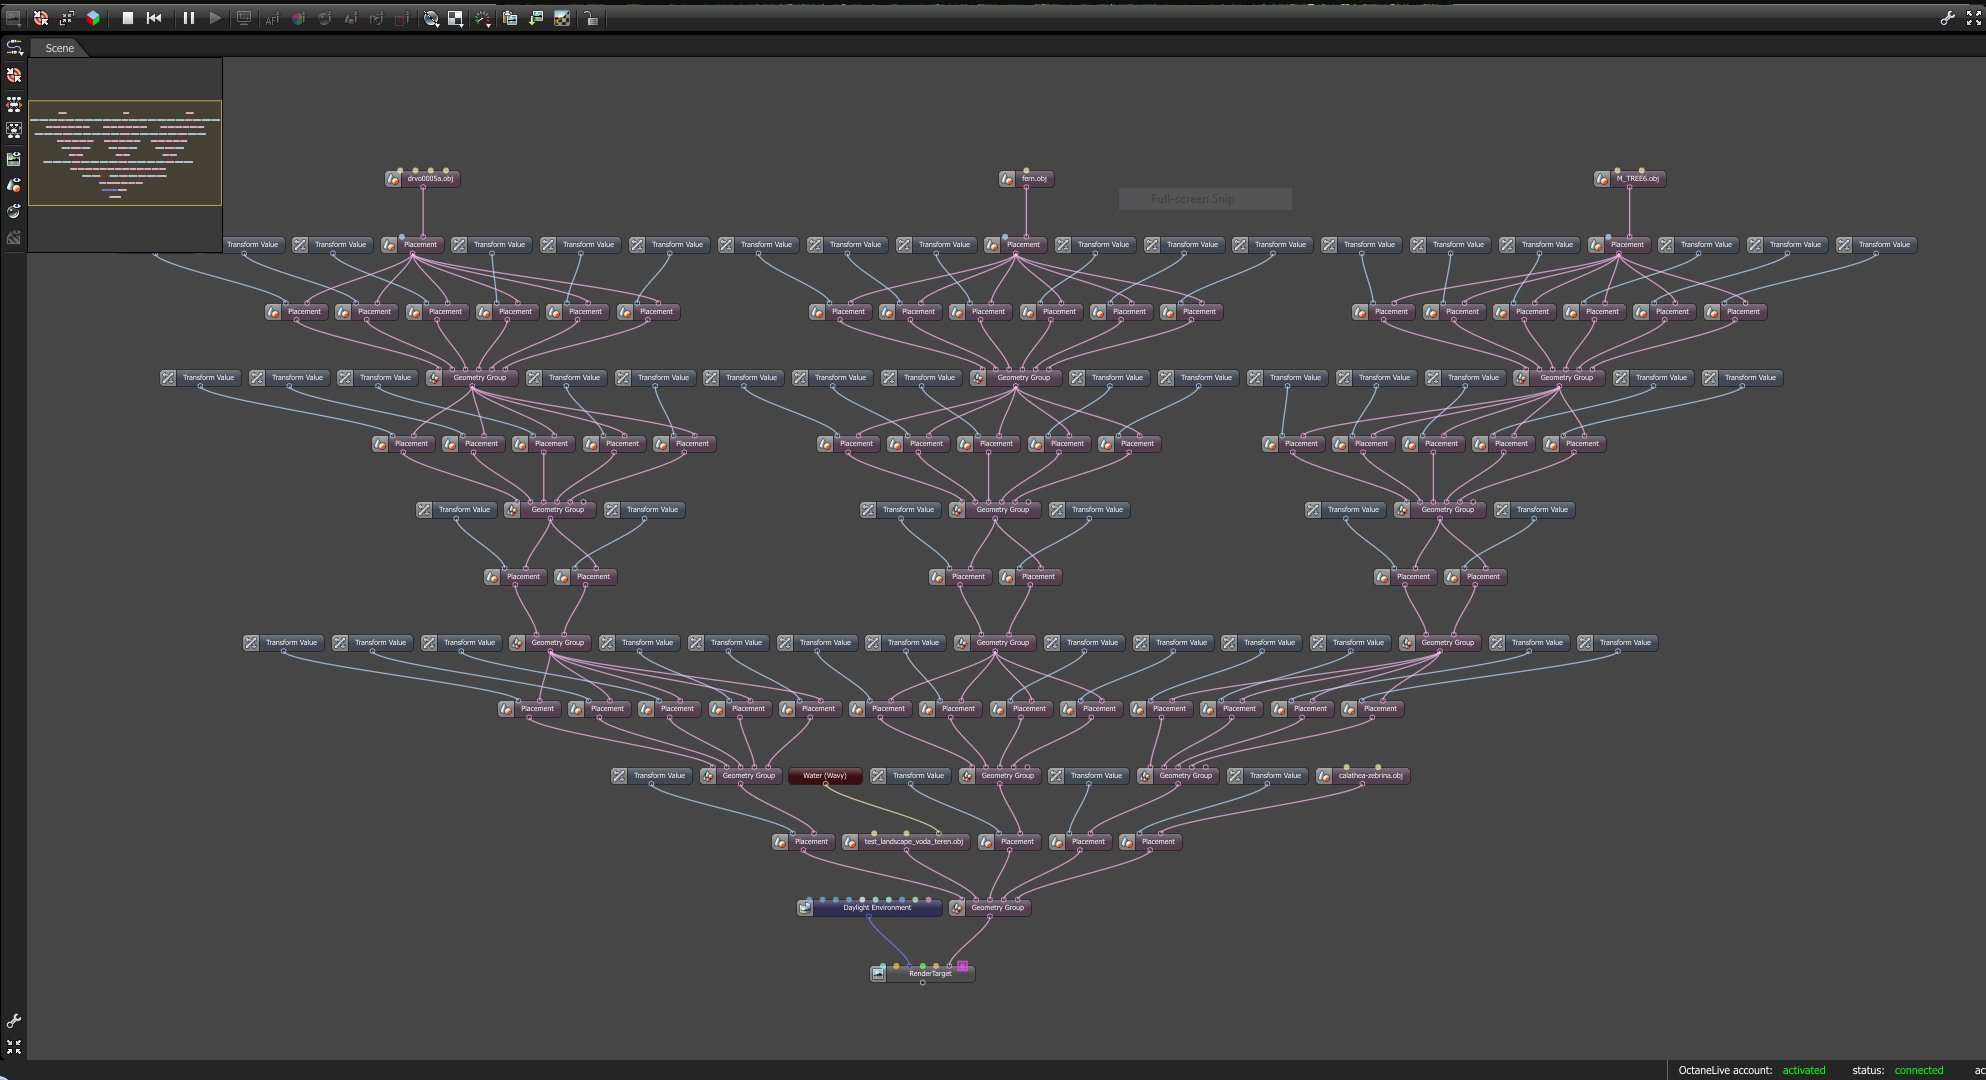
Task: Expand the node connection options dropdown
Action: pos(14,47)
